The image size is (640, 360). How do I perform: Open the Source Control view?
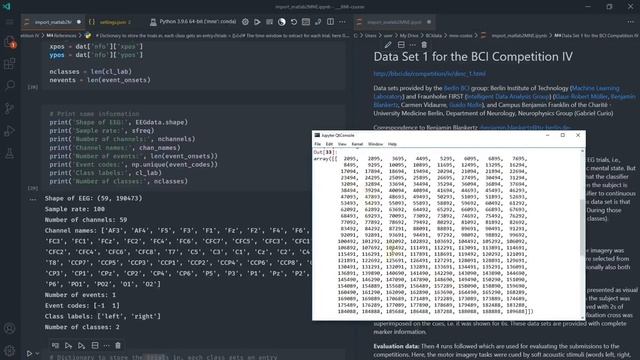click(9, 108)
